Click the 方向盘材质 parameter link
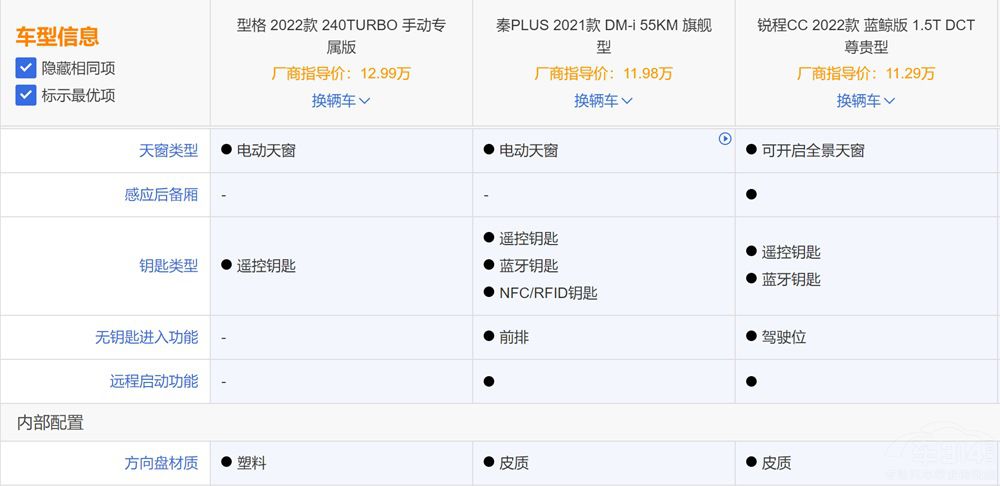Screen dimensions: 1000x486 pos(161,463)
